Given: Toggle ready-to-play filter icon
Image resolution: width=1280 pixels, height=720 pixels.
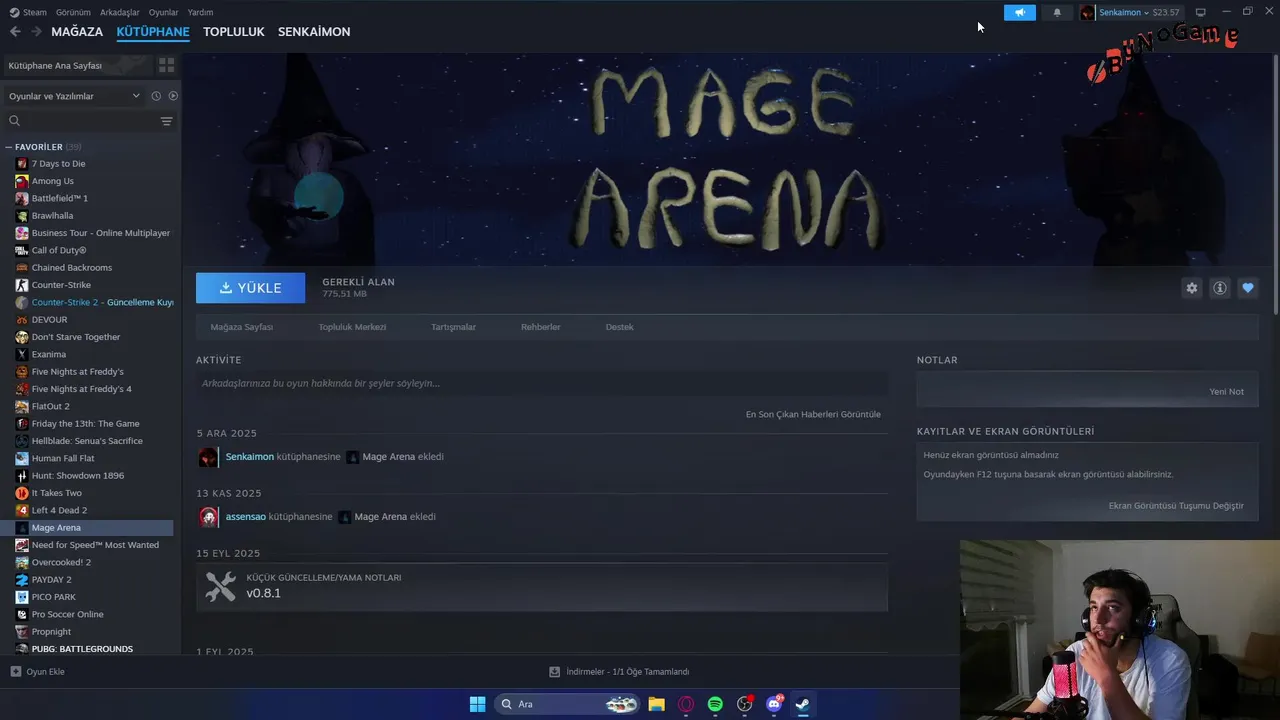Looking at the screenshot, I should click(173, 96).
